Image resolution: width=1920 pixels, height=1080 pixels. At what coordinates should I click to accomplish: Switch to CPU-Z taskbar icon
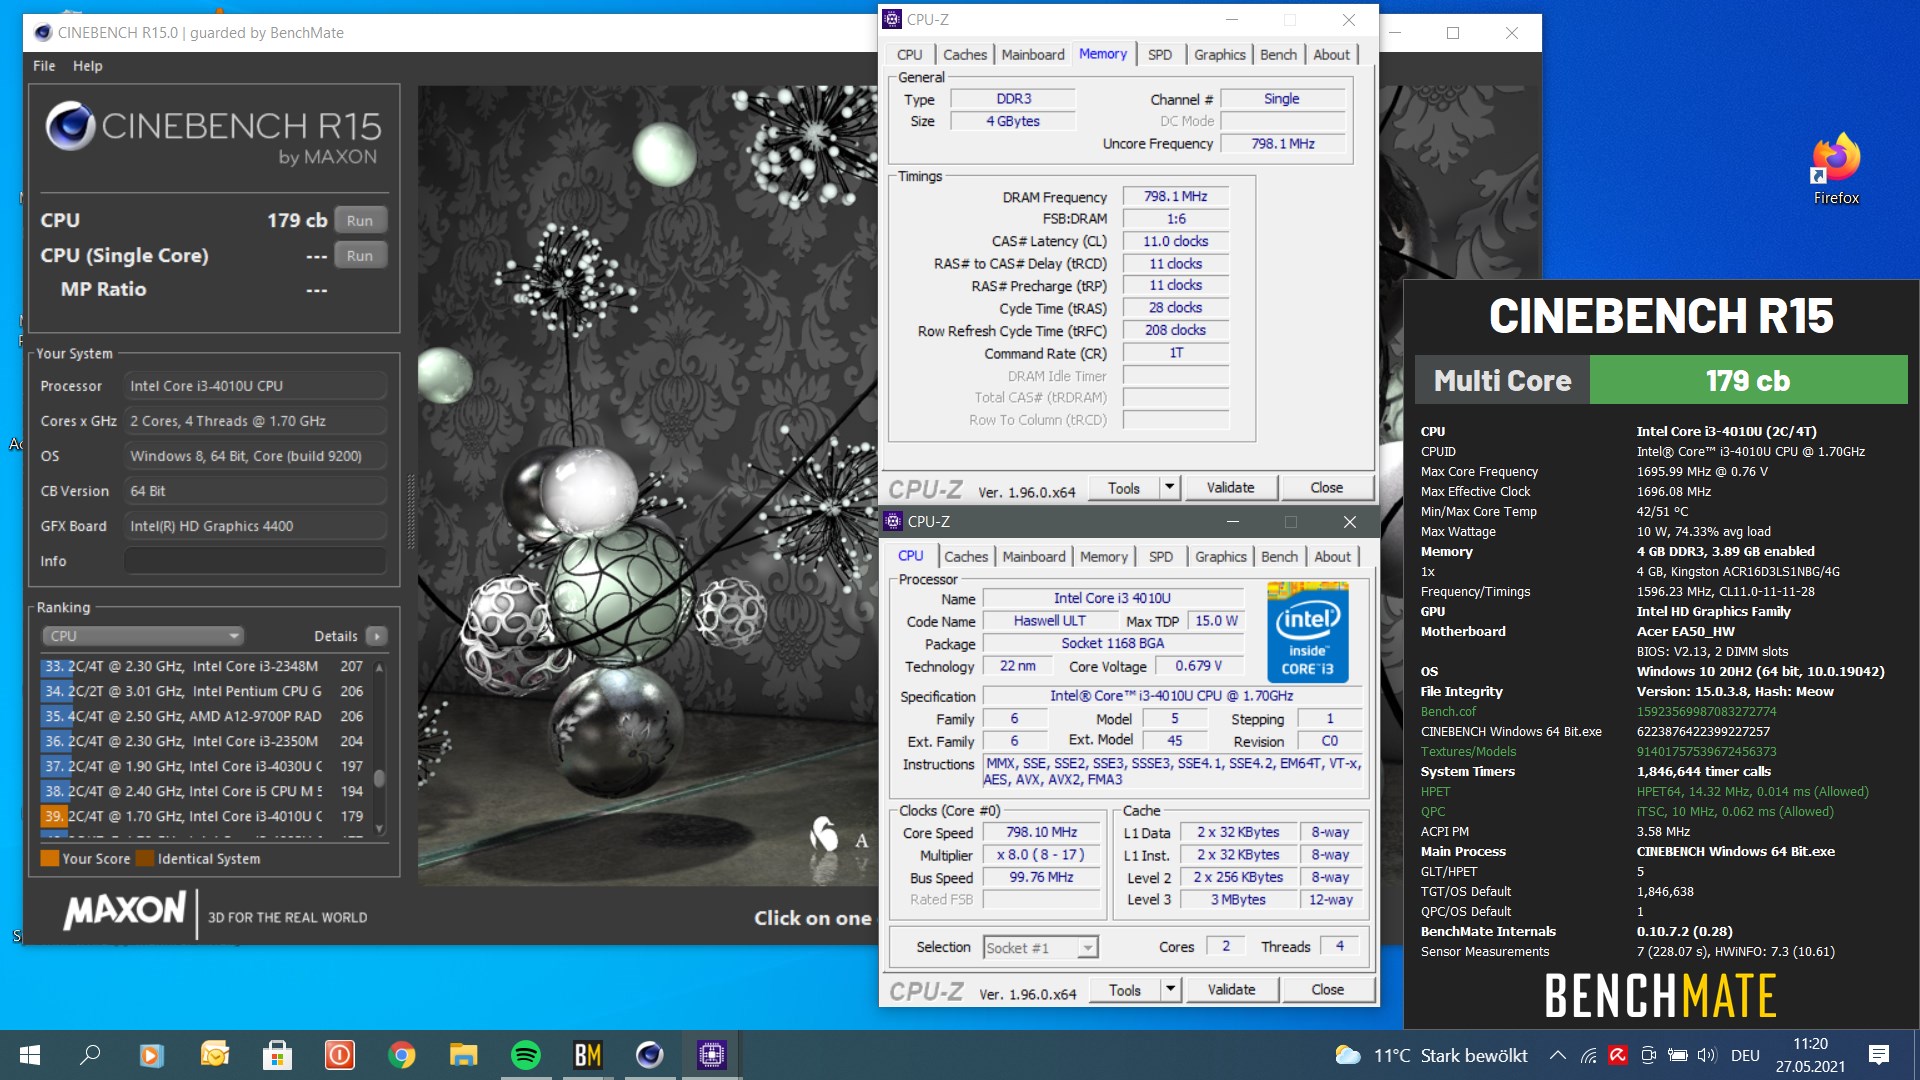point(712,1055)
